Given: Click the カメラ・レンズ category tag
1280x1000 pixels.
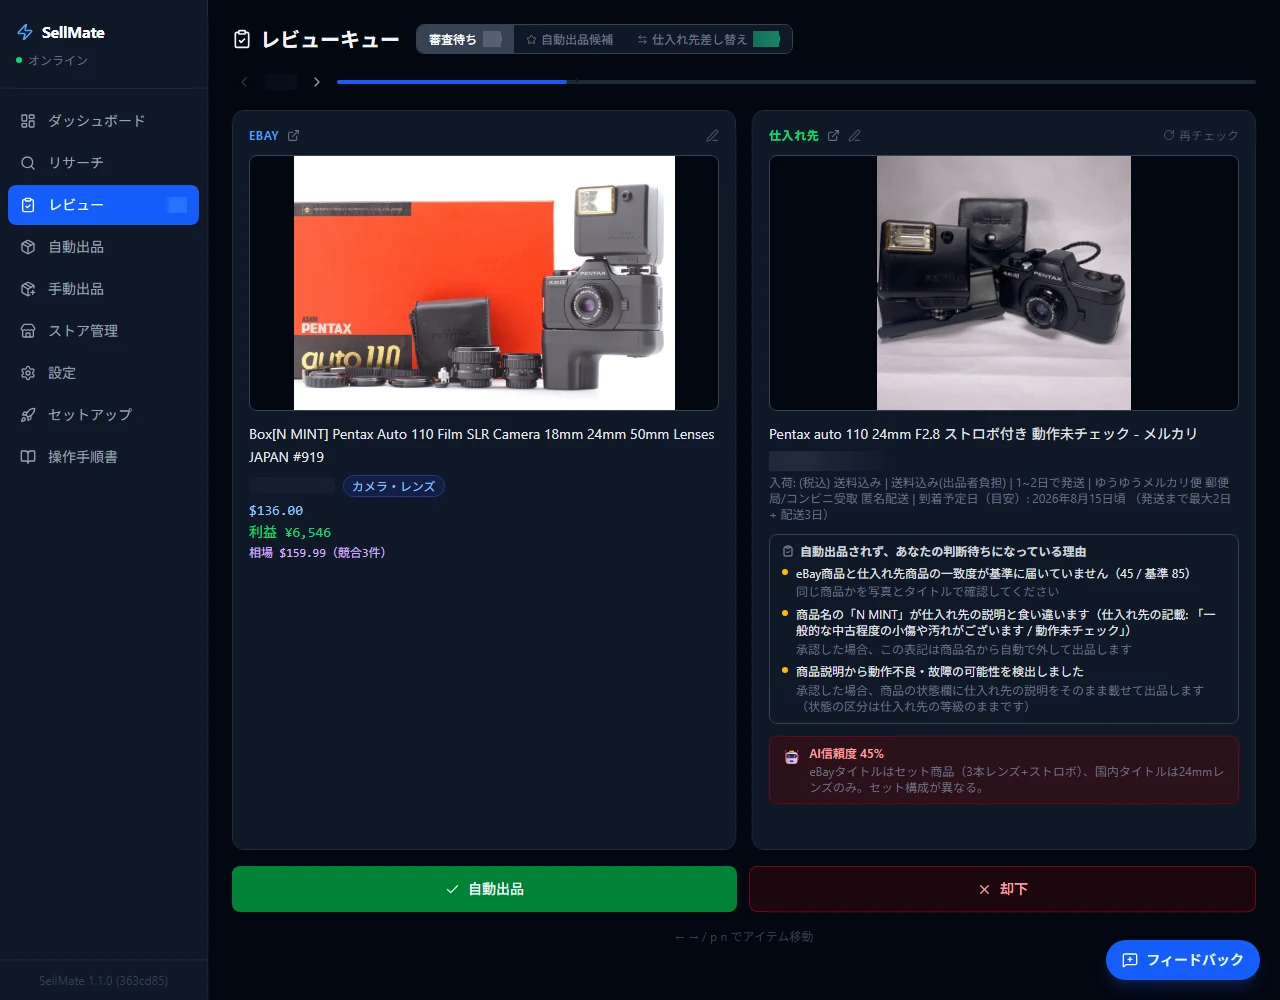Looking at the screenshot, I should (x=394, y=486).
